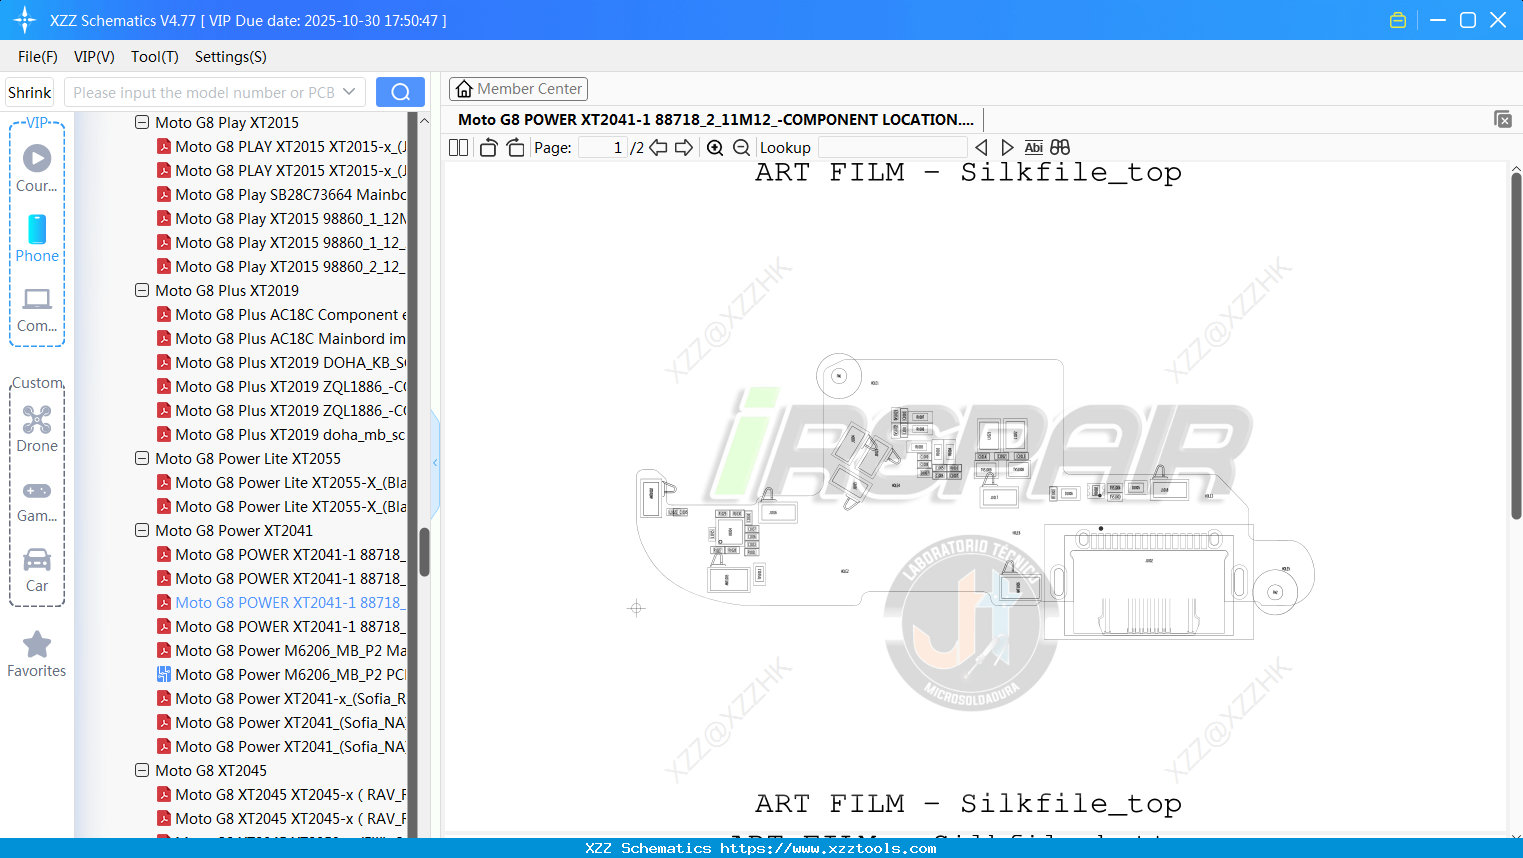Collapse the Moto G8 XT2045 folder
1523x858 pixels.
(142, 771)
